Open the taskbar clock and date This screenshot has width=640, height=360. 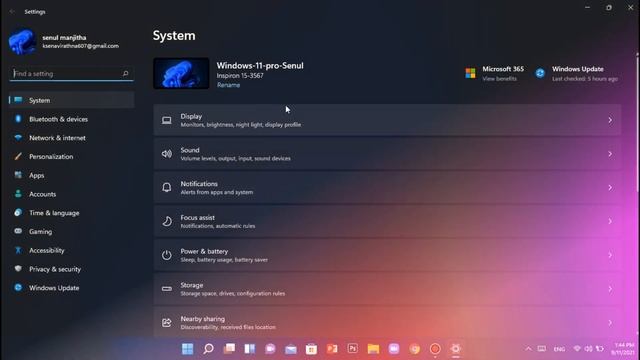coord(623,349)
